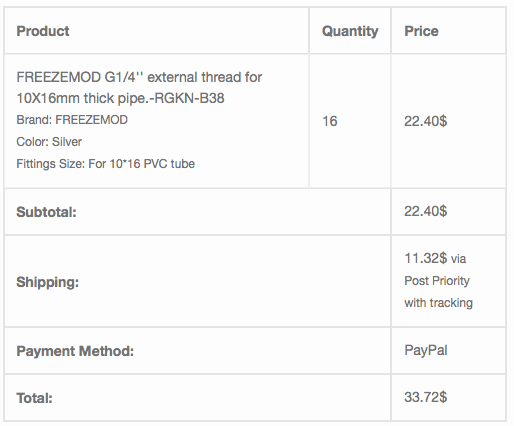The image size is (514, 426).
Task: Click the Brand: FREEZEMOD text
Action: click(72, 120)
